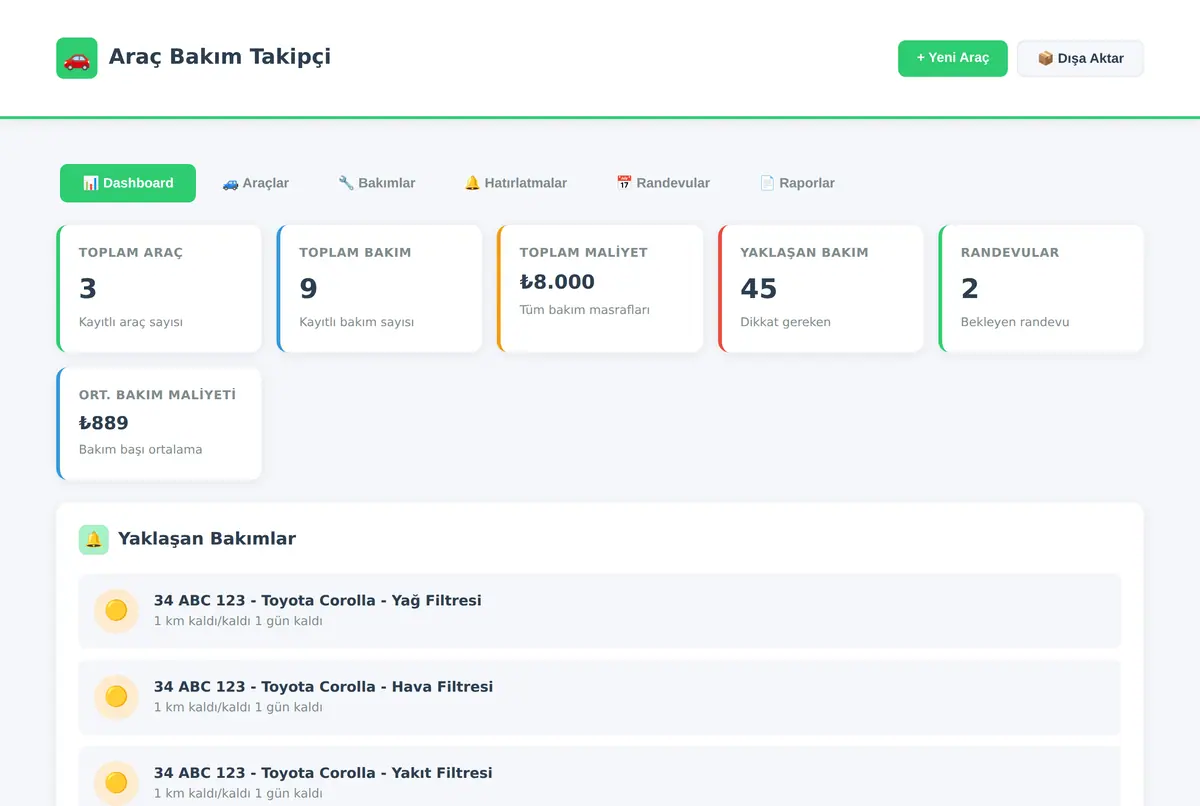Click the yellow status circle for Yakıt Filtresi
The image size is (1200, 806).
[x=116, y=782]
